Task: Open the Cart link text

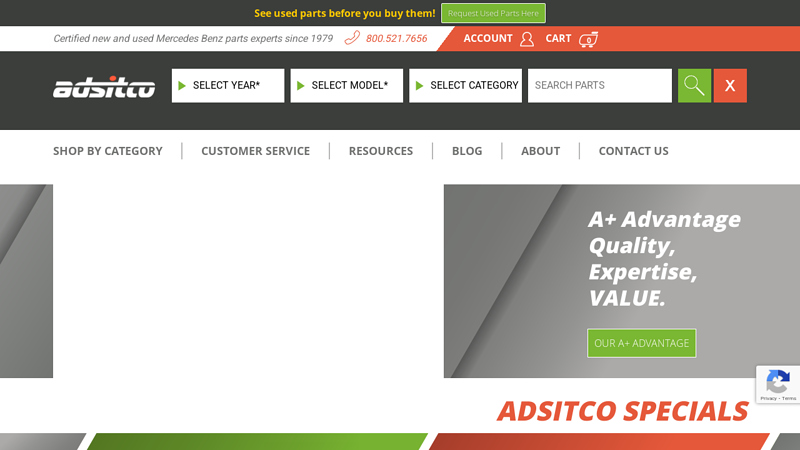Action: coord(558,39)
